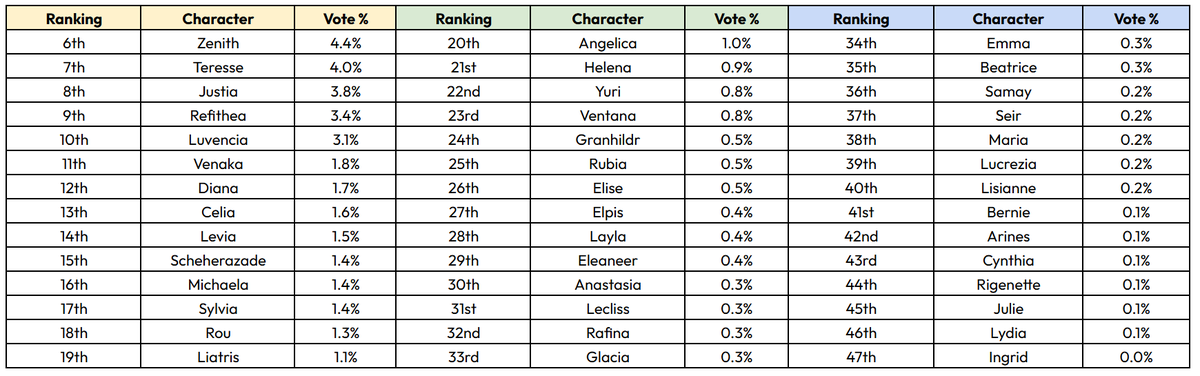The height and width of the screenshot is (376, 1200).
Task: Select the 4.4% vote cell
Action: tap(345, 43)
